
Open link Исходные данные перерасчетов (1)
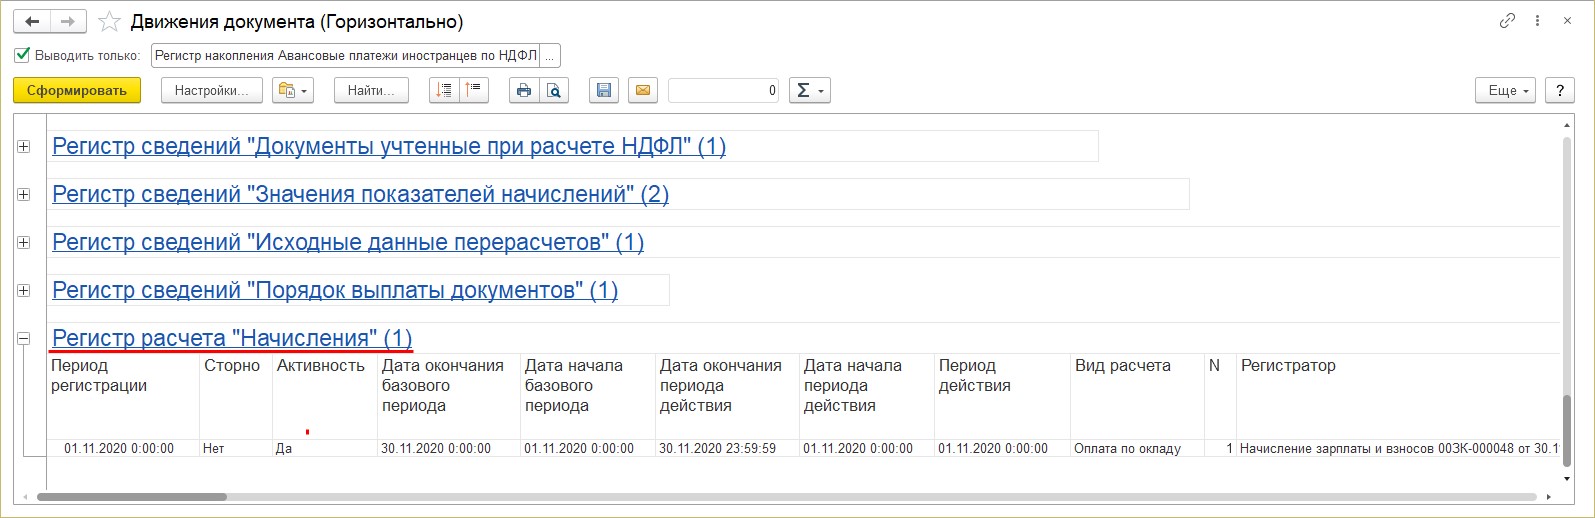348,242
